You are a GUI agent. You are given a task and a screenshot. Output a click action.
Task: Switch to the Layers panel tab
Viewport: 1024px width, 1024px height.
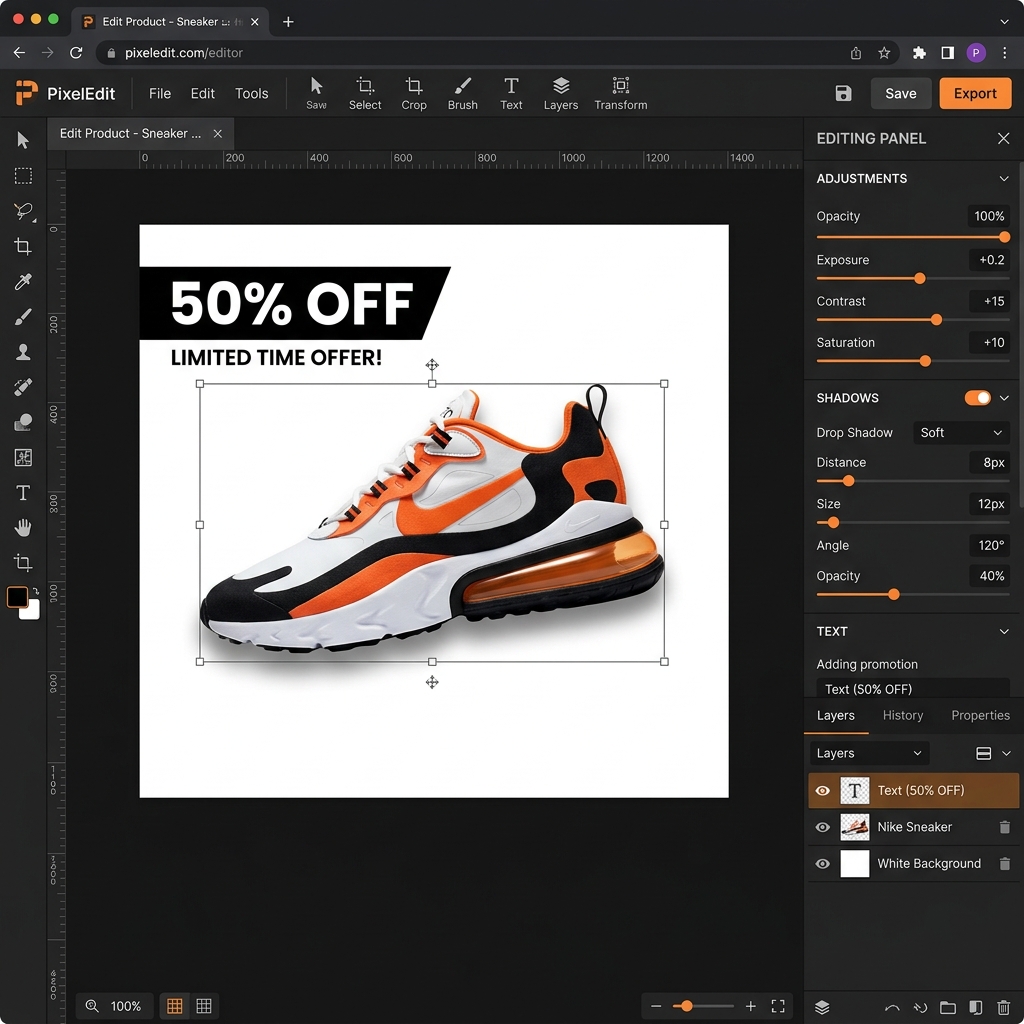(x=835, y=715)
